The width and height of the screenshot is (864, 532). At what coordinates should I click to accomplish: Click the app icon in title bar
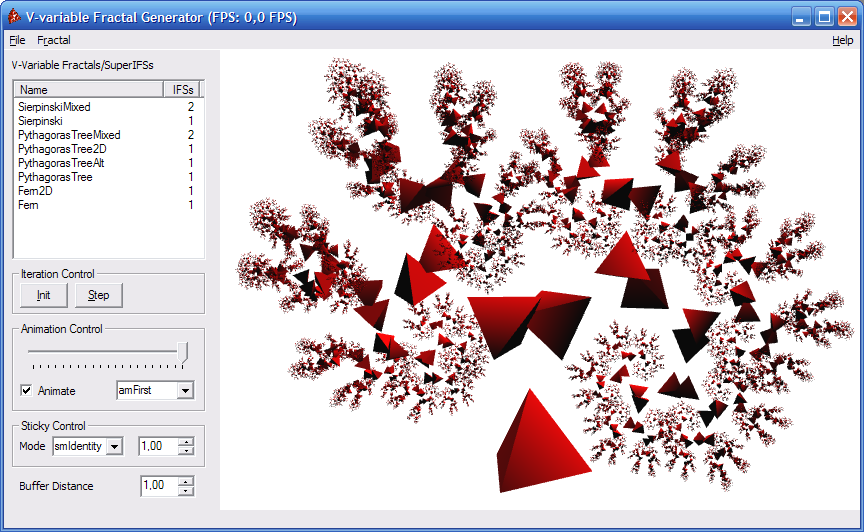(x=14, y=17)
